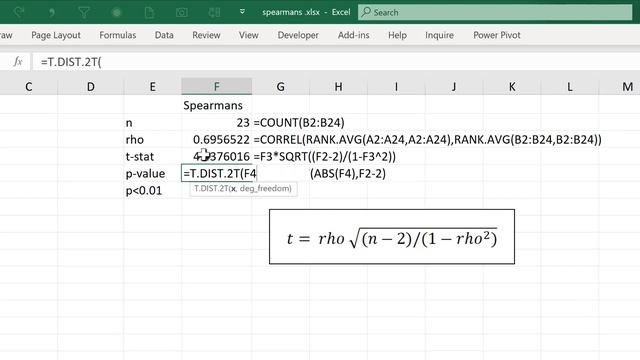640x360 pixels.
Task: Open the Page Layout tab
Action: point(56,36)
